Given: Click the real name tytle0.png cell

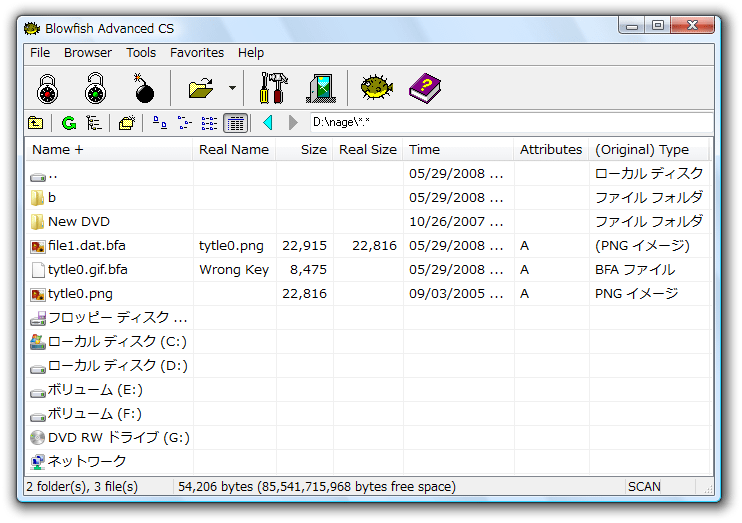Looking at the screenshot, I should pyautogui.click(x=231, y=246).
